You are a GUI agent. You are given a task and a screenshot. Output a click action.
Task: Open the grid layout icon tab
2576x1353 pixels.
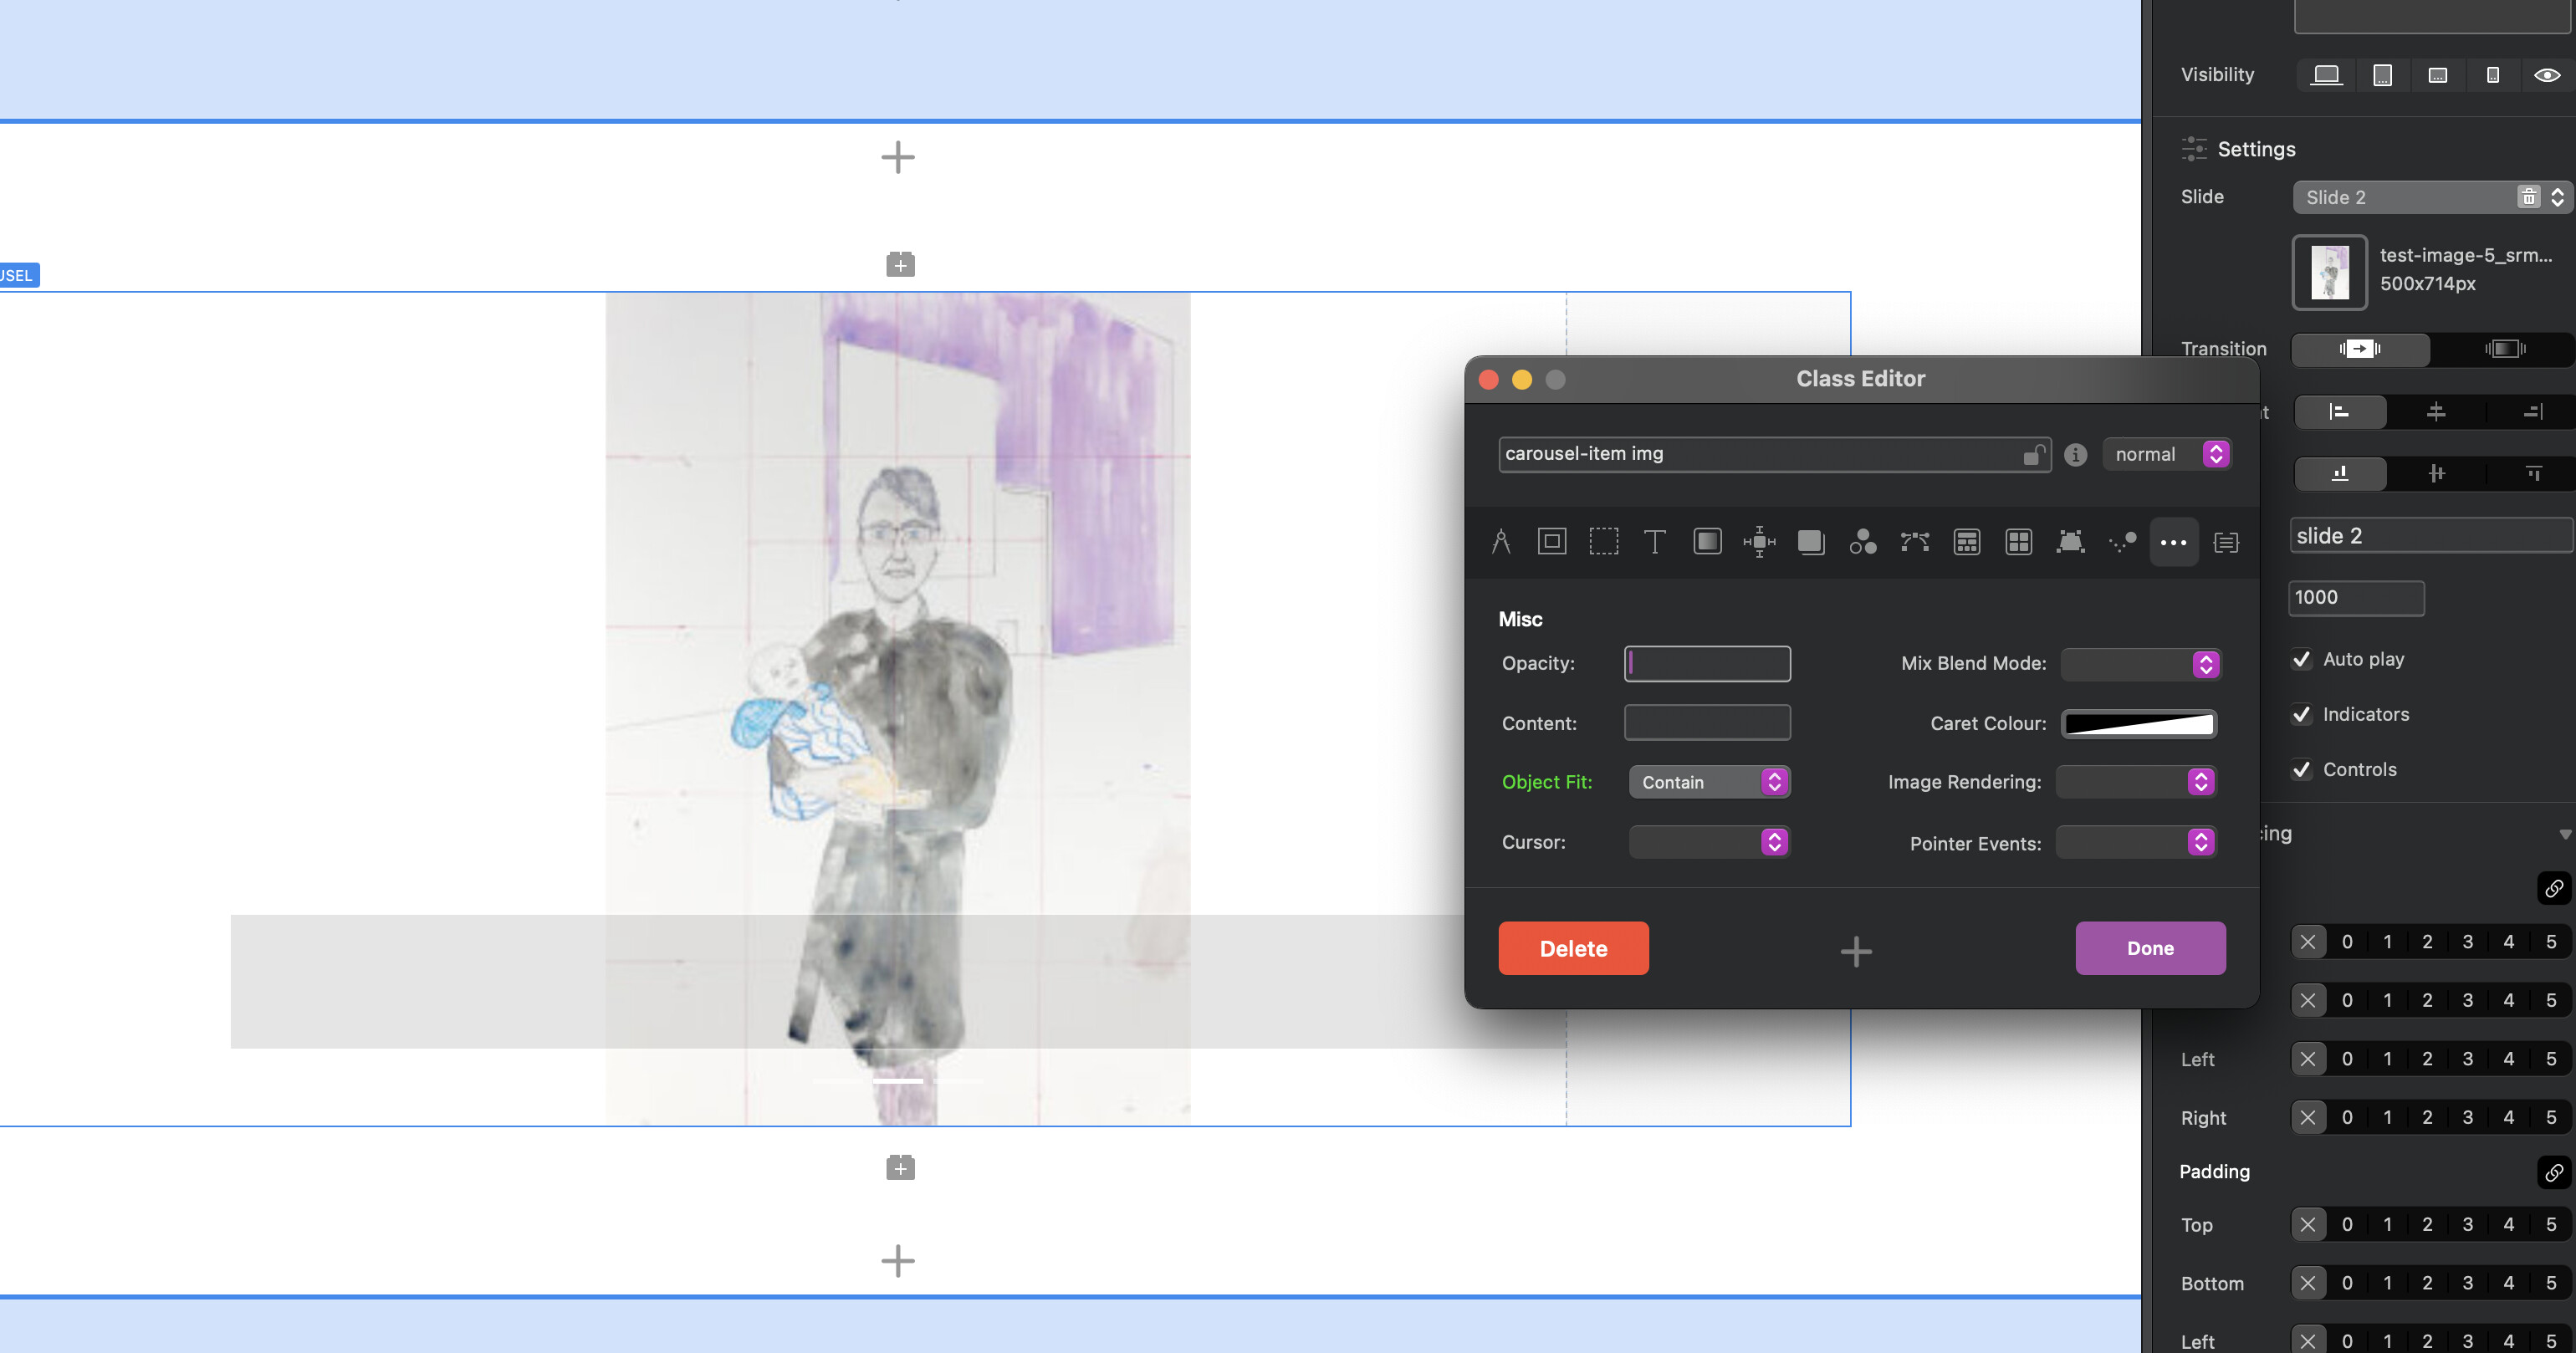pos(2018,542)
